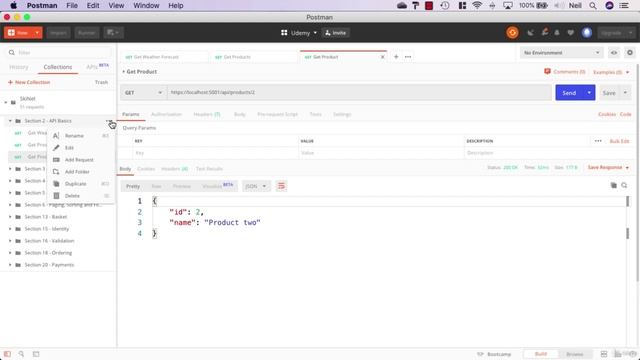Open the Examples dropdown
Screen dimensions: 640x360
611,72
